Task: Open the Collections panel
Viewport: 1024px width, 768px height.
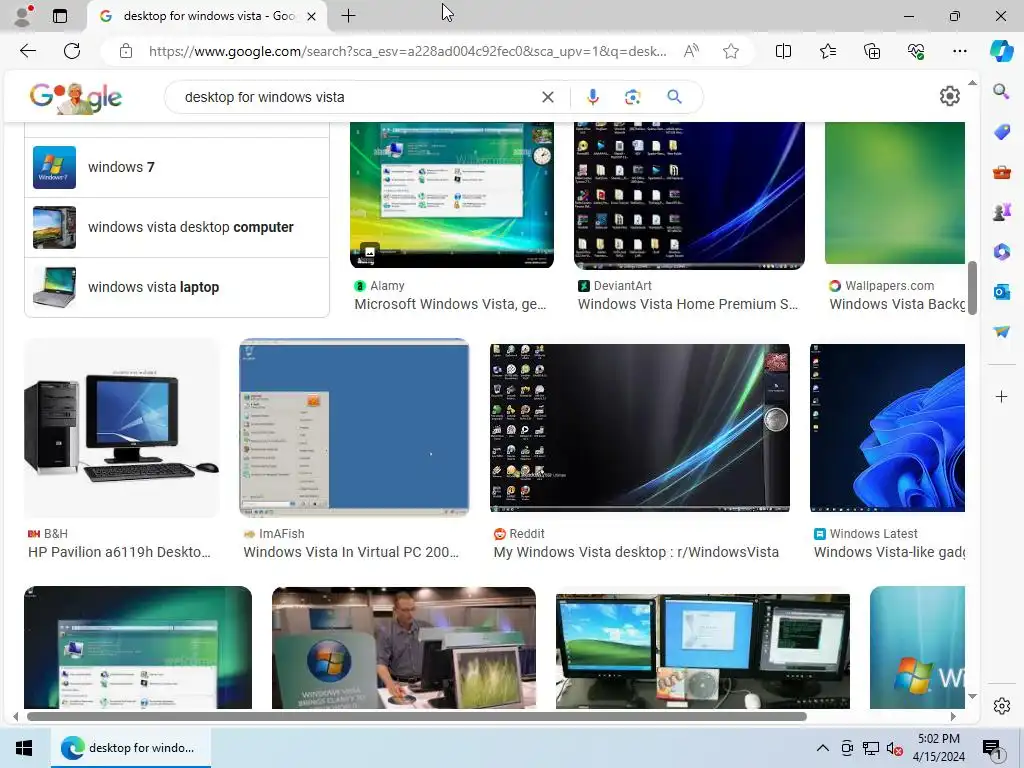Action: click(872, 51)
